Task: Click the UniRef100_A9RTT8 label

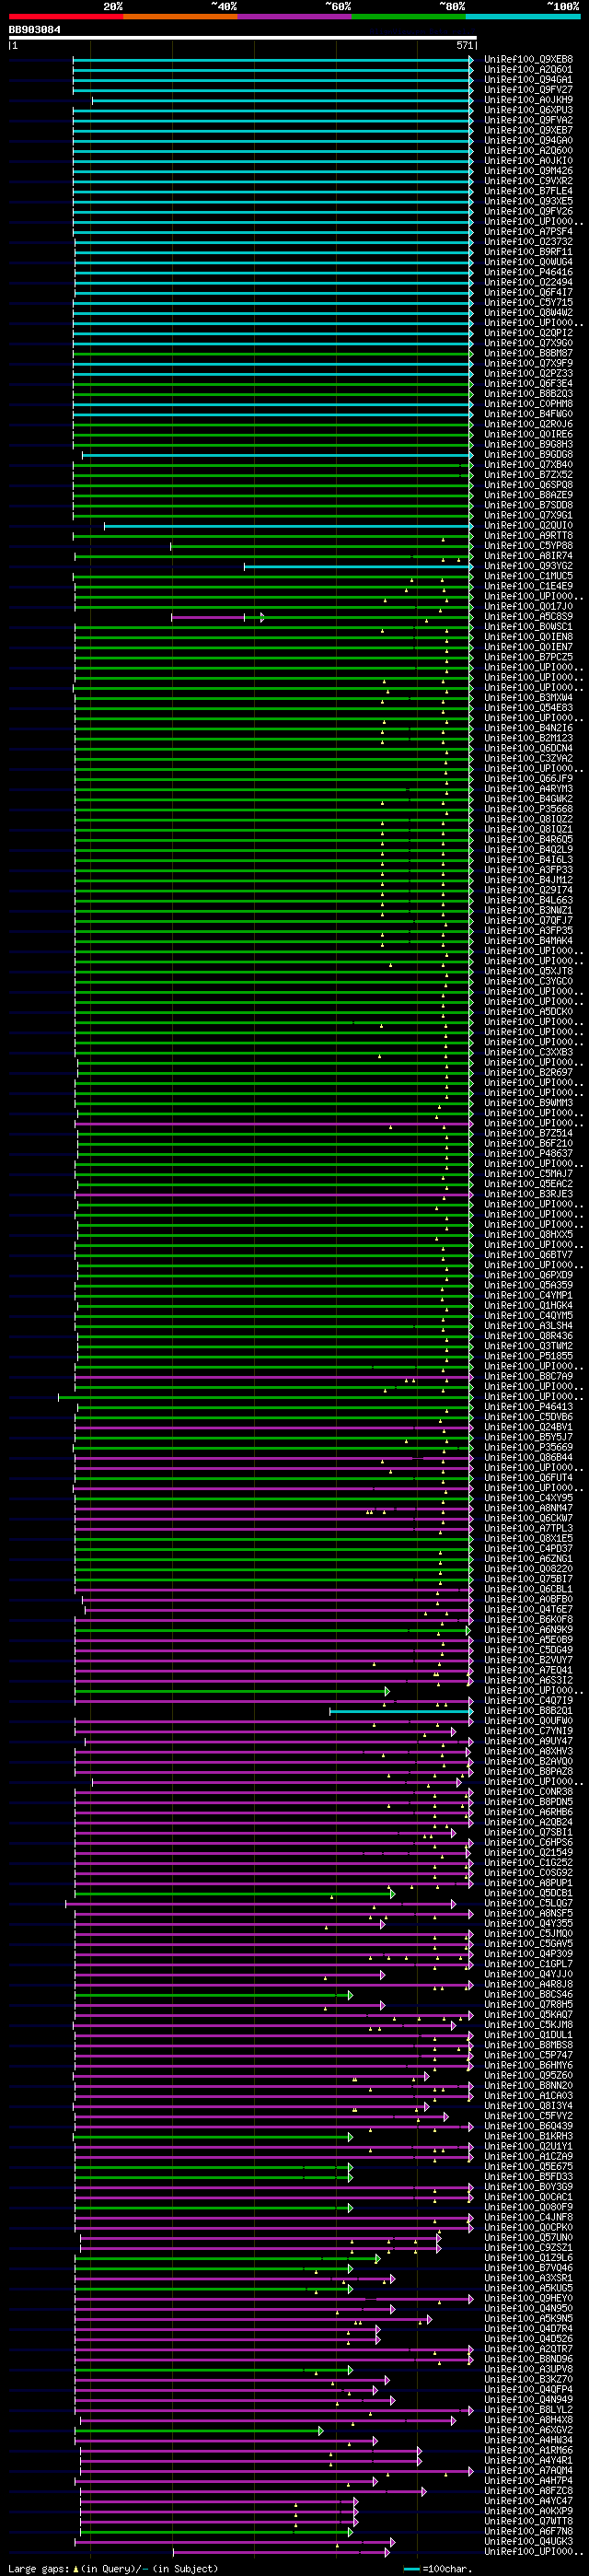Action: pos(529,536)
